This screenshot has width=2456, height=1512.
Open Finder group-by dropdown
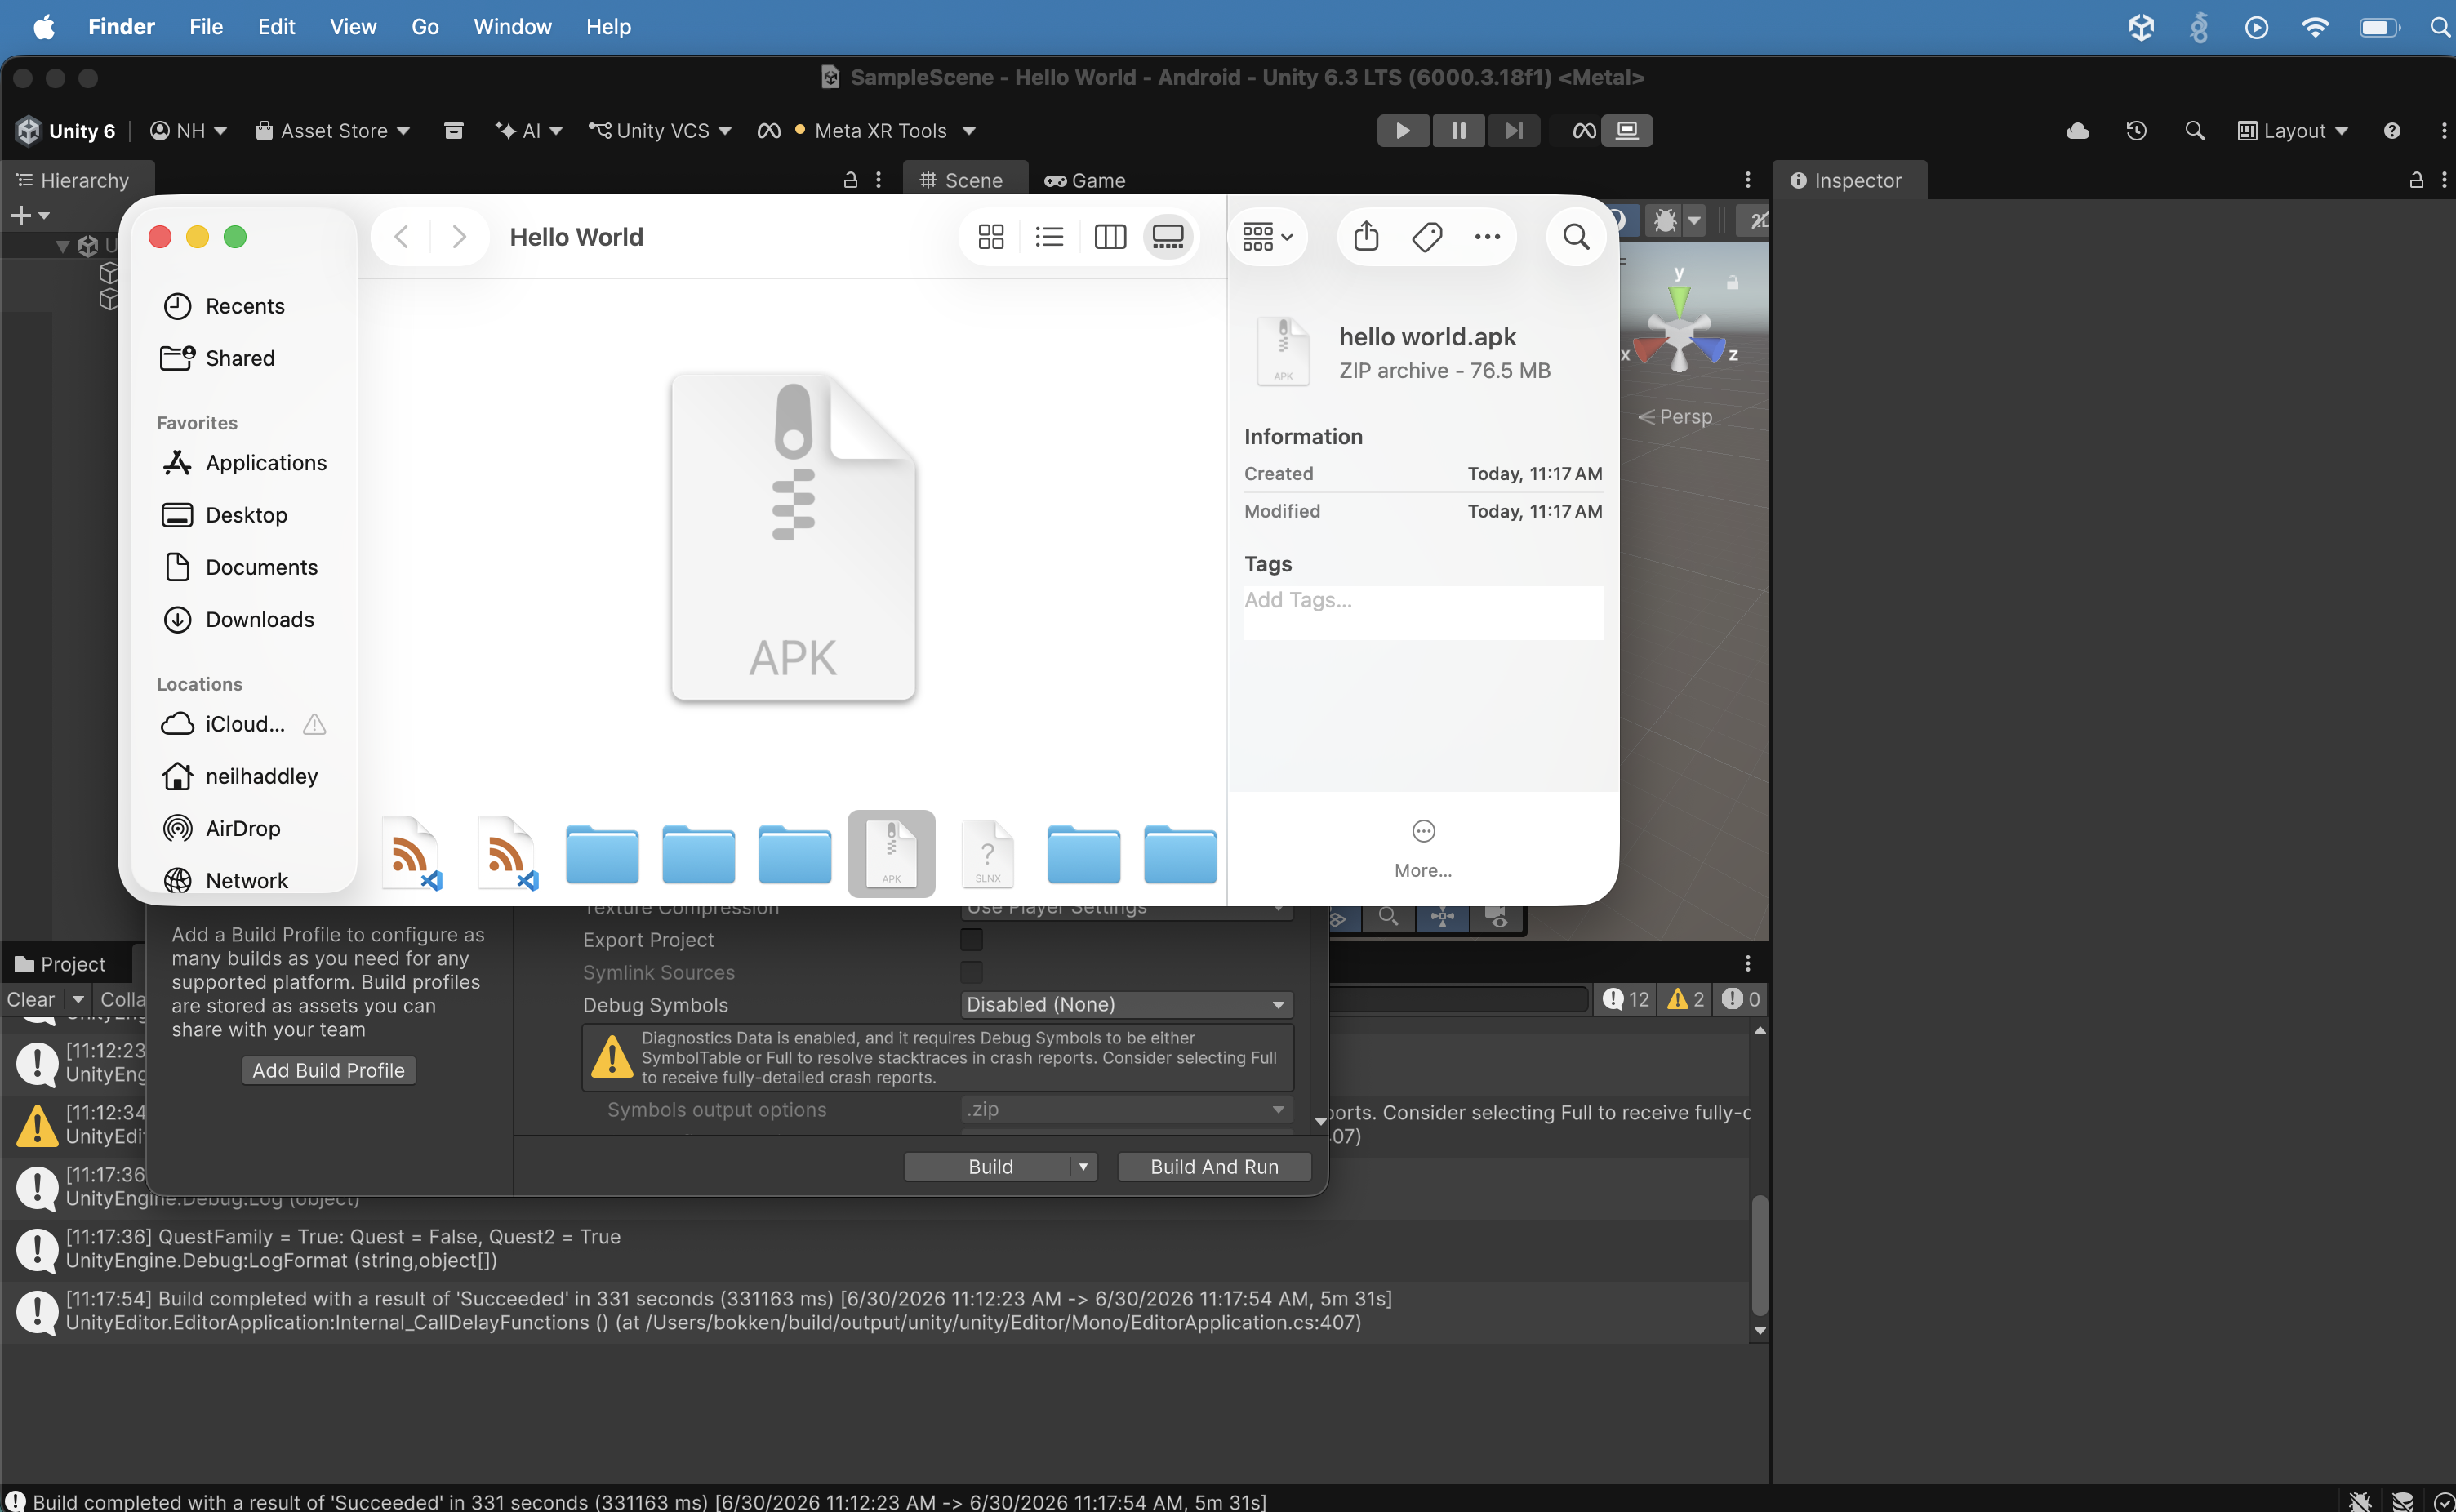tap(1267, 237)
